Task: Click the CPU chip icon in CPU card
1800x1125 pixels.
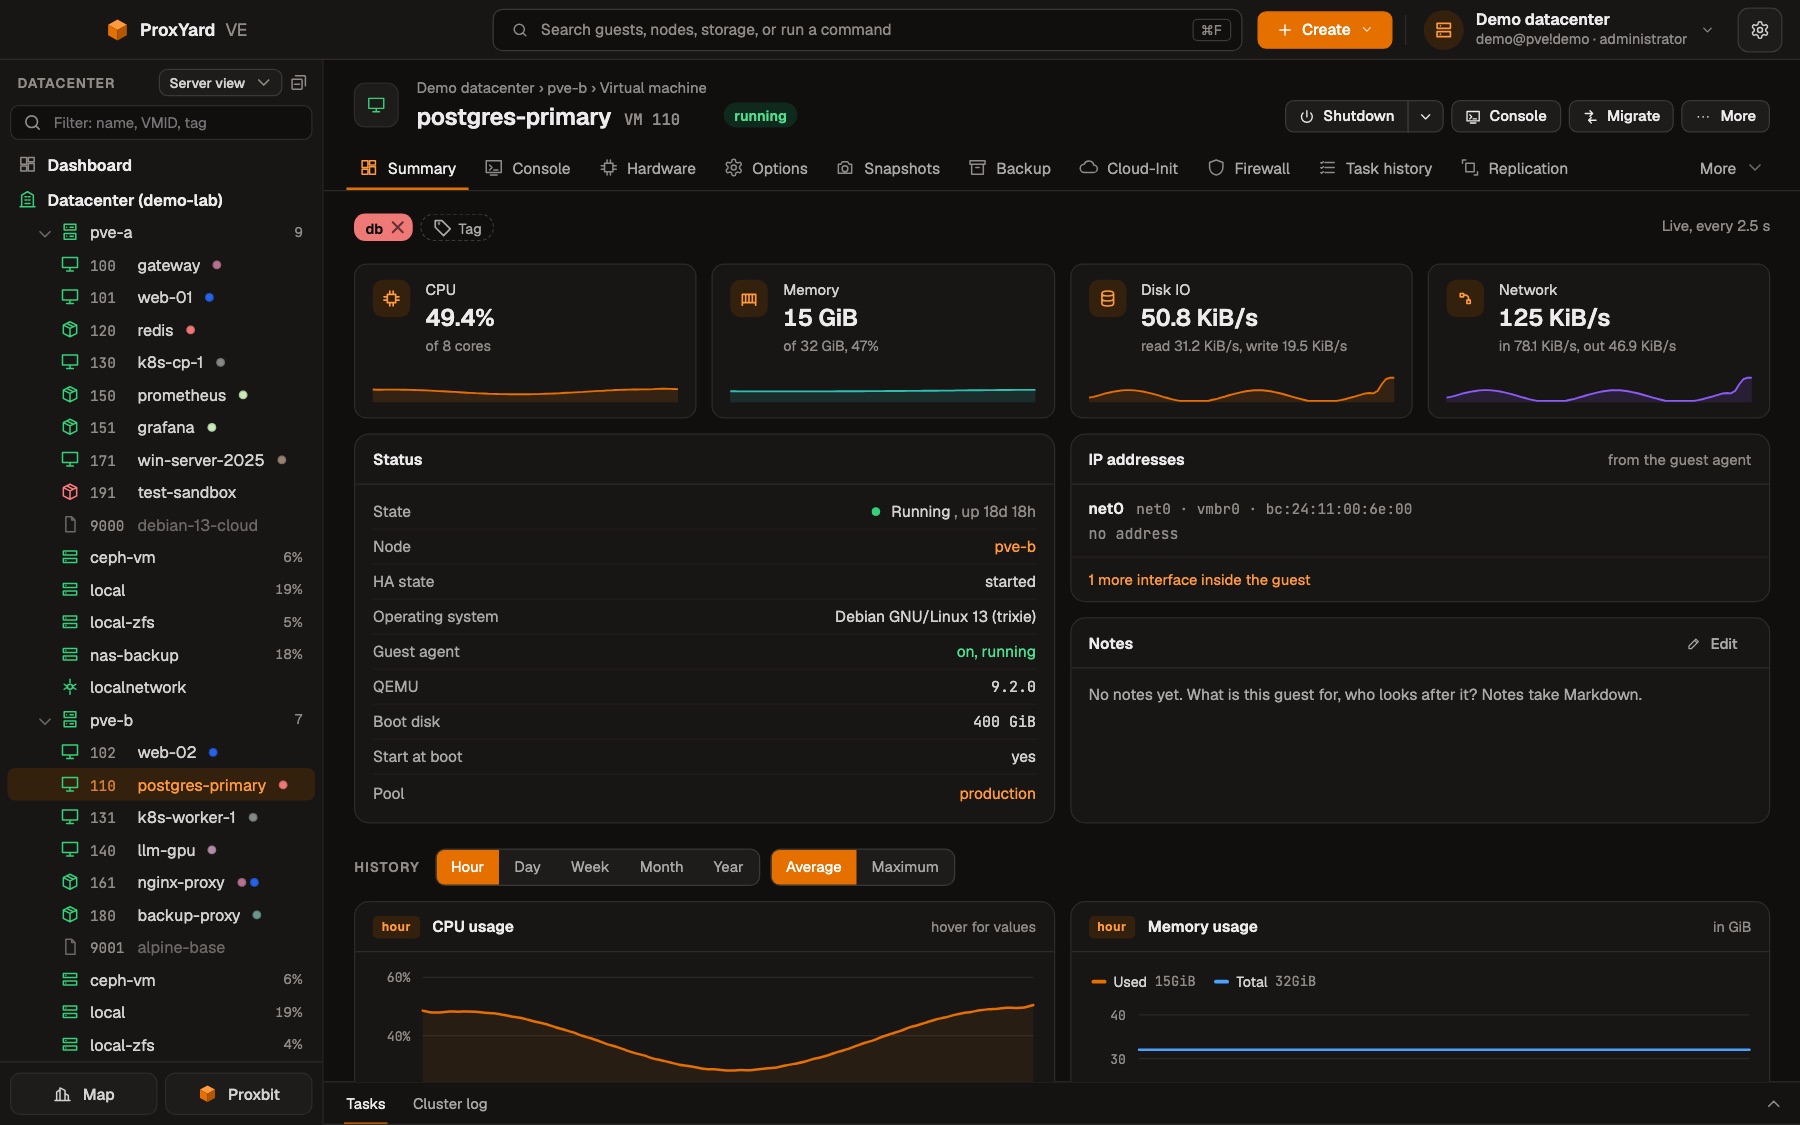Action: tap(391, 299)
